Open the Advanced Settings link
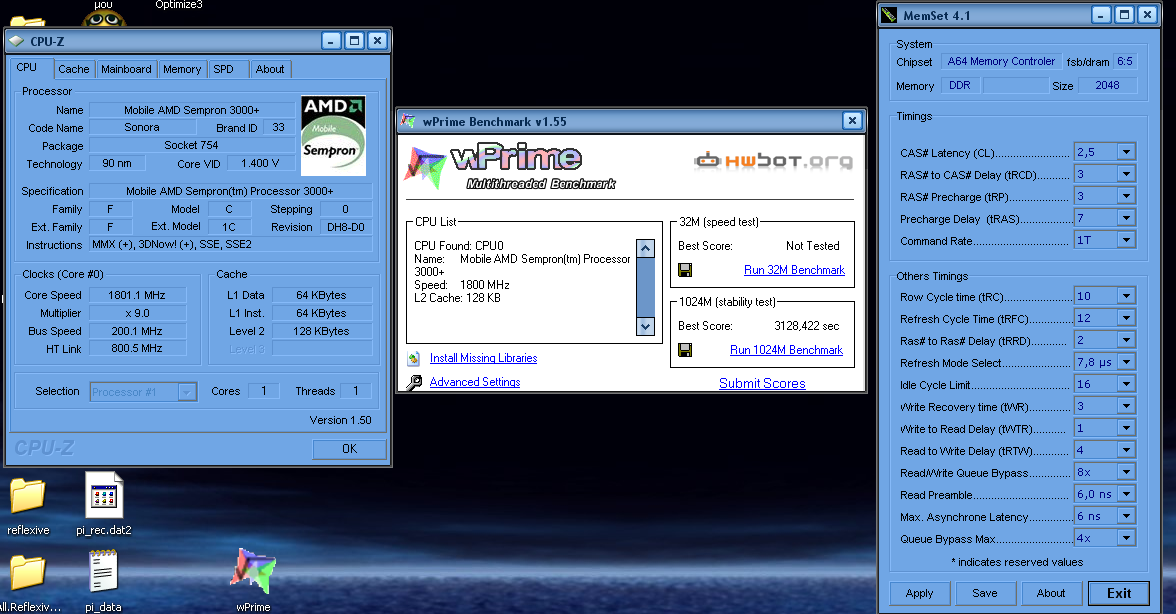 (475, 382)
